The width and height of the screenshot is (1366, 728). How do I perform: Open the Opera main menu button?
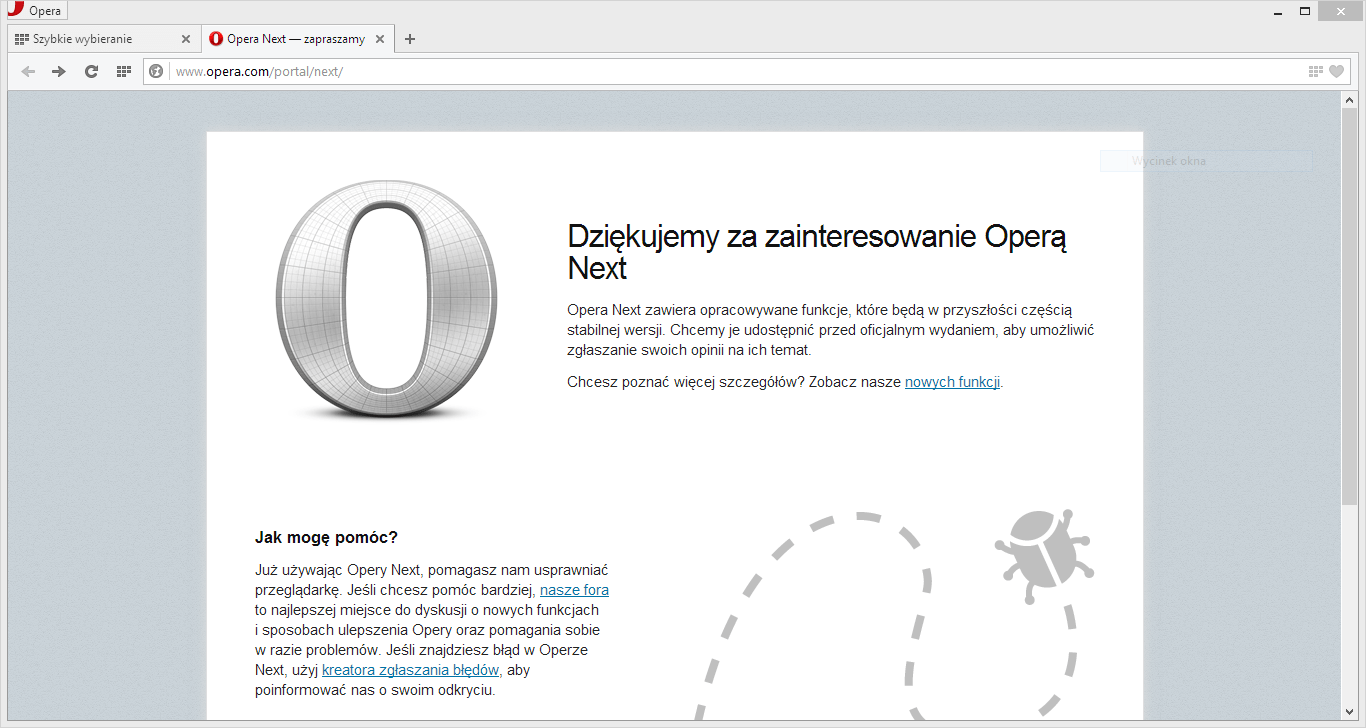coord(35,11)
